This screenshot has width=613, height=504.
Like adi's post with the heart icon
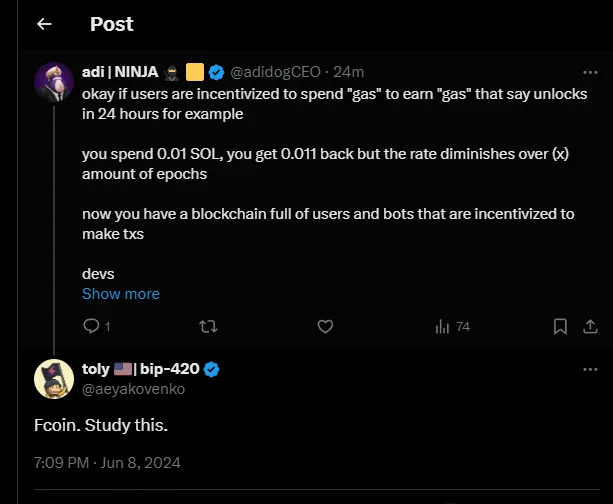pyautogui.click(x=324, y=326)
